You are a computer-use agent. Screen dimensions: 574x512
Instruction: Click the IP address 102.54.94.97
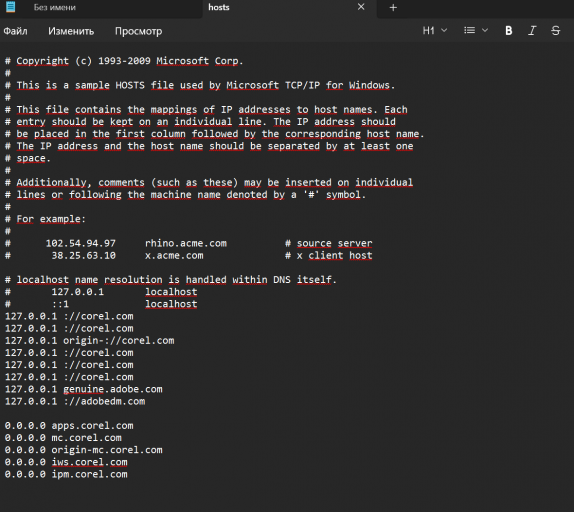click(x=81, y=243)
